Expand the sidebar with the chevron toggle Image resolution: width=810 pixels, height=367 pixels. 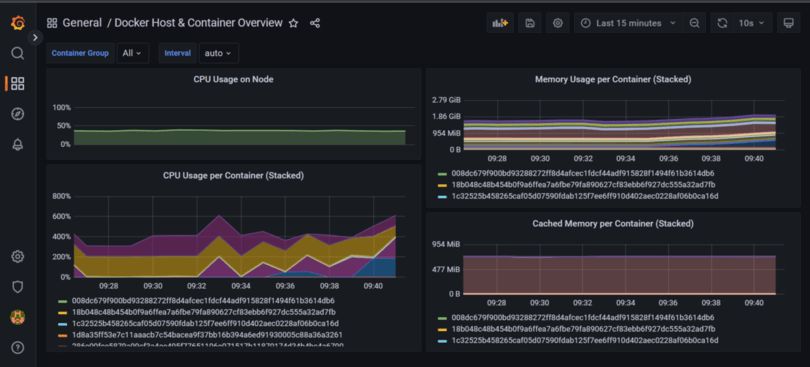pyautogui.click(x=35, y=38)
